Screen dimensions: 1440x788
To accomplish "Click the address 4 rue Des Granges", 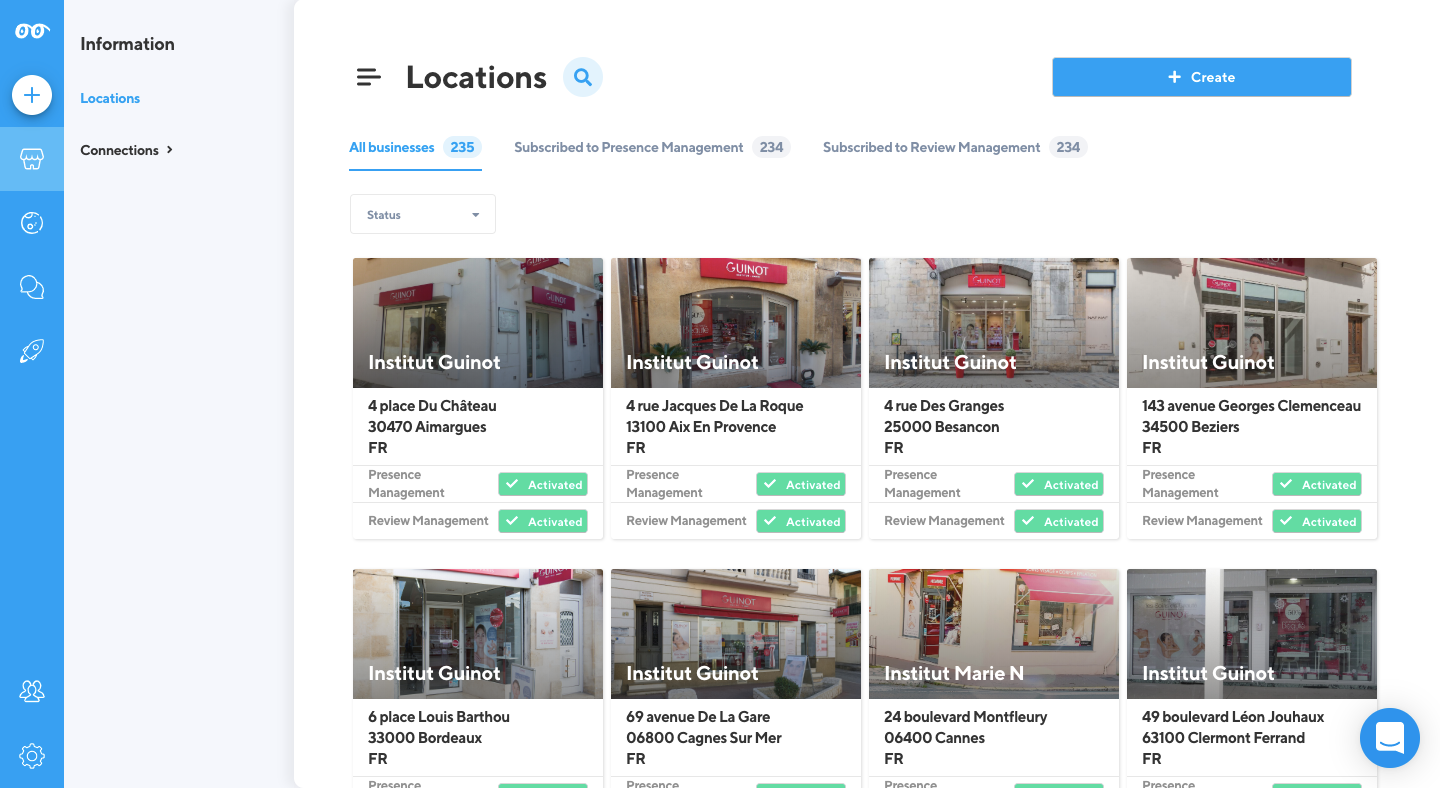I will point(944,406).
